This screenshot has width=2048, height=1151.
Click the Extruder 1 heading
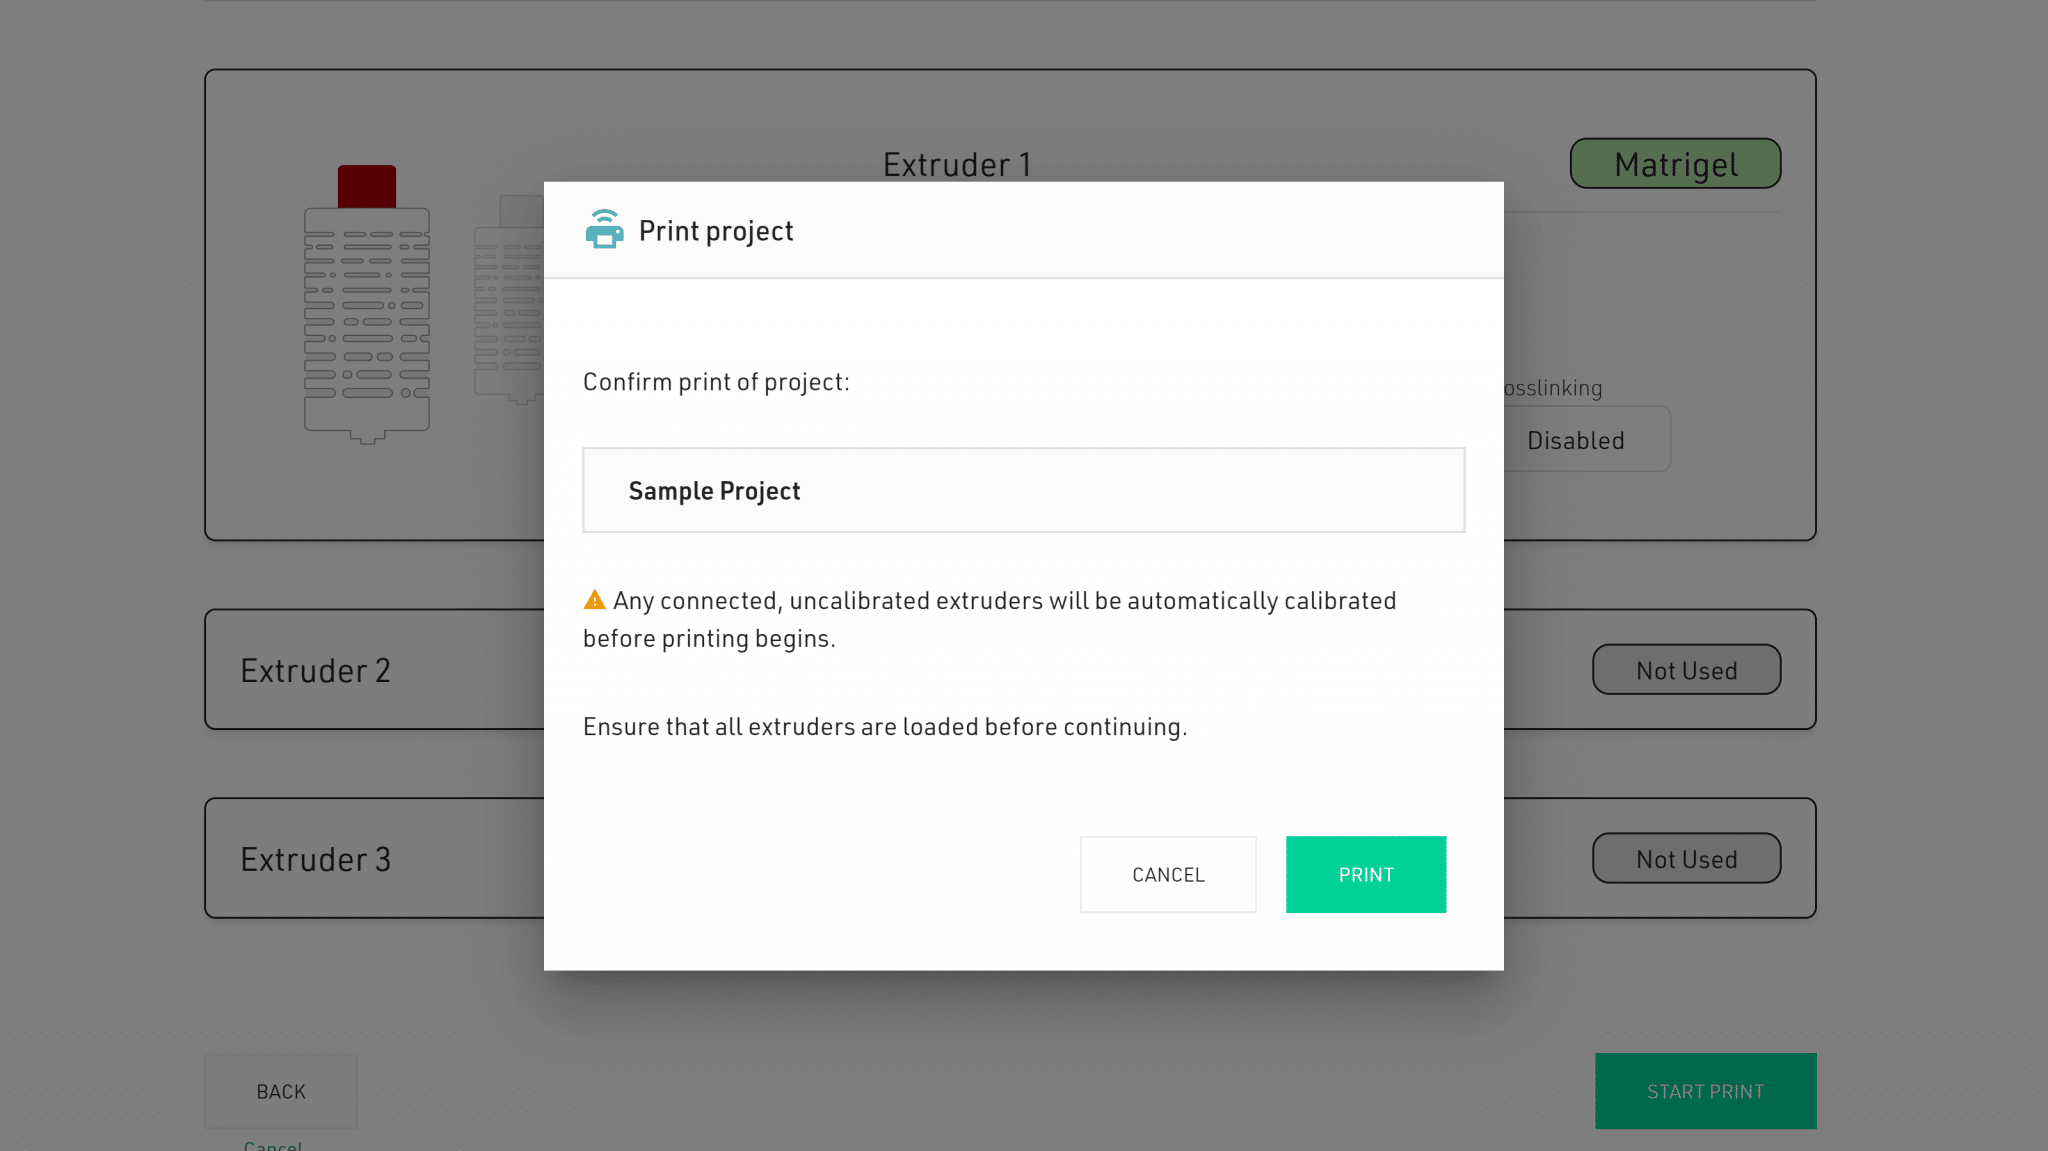pyautogui.click(x=957, y=164)
